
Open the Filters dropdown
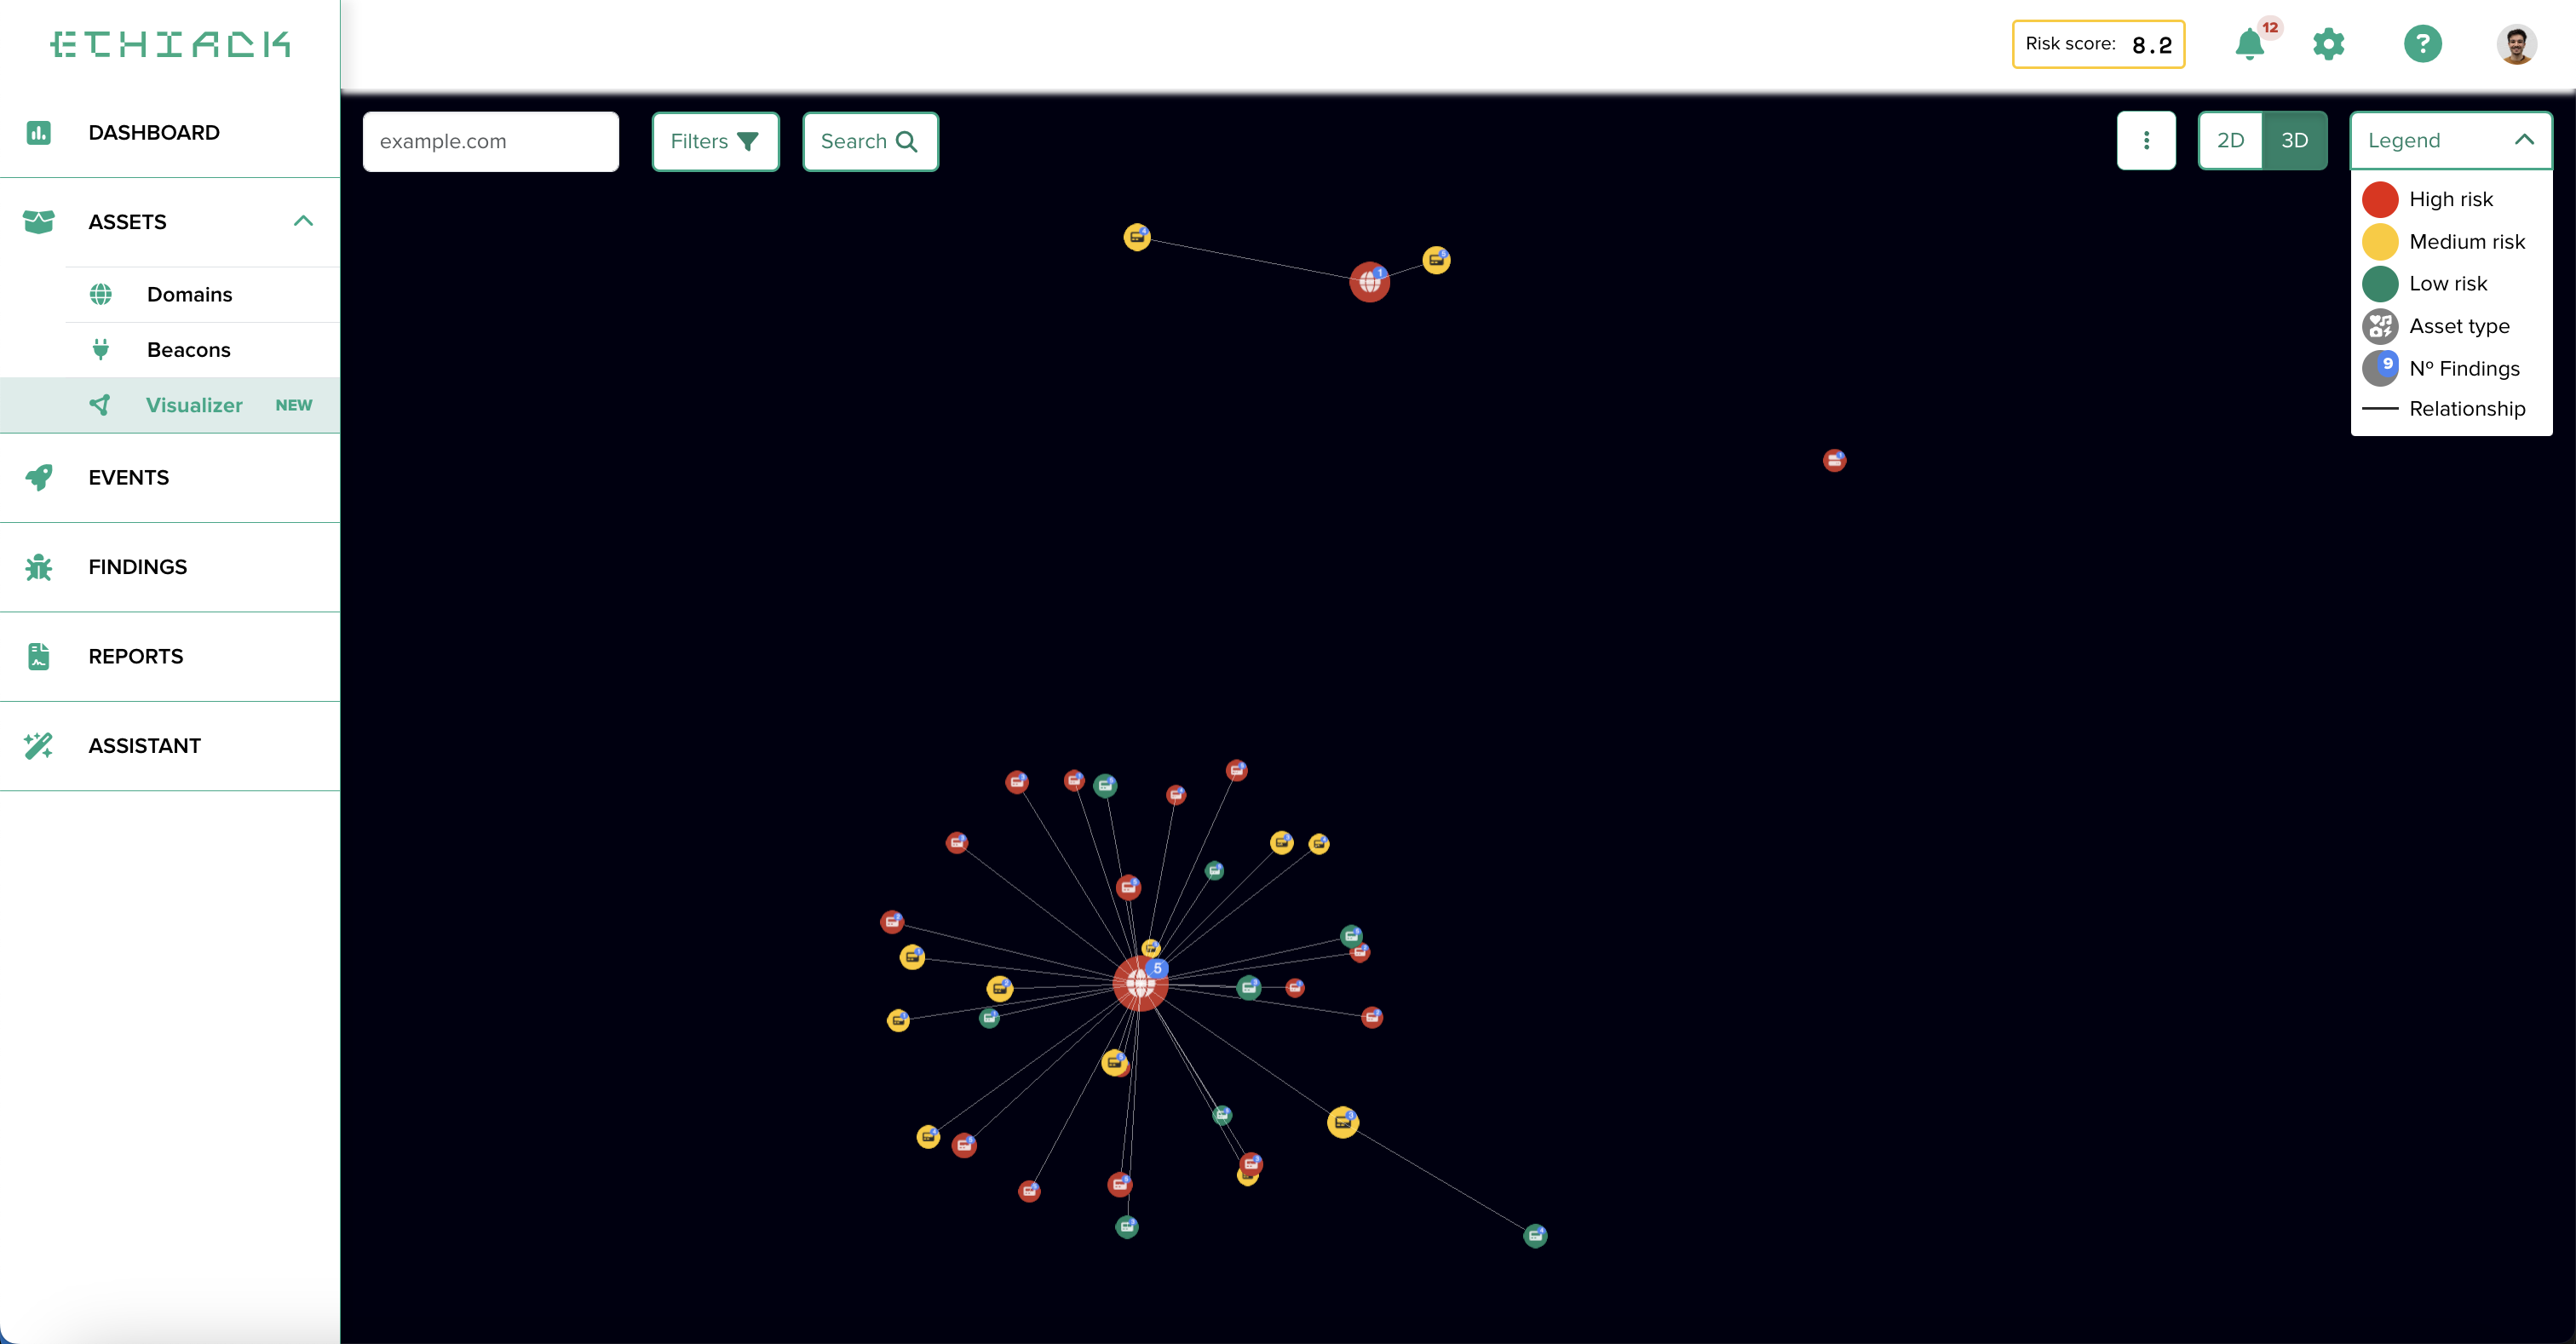click(x=715, y=141)
